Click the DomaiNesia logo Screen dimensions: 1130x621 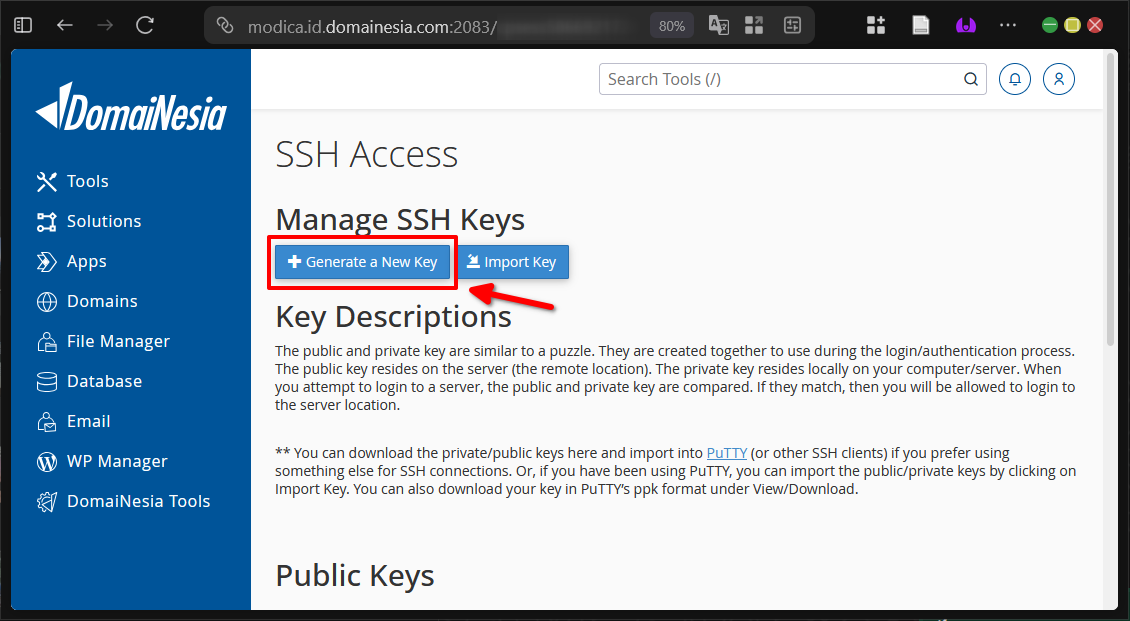(x=131, y=107)
